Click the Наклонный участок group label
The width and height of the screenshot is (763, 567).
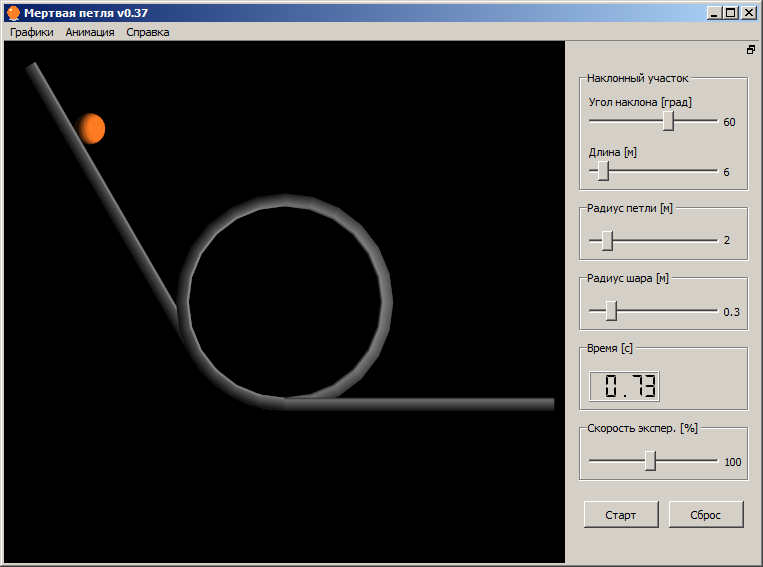(637, 78)
